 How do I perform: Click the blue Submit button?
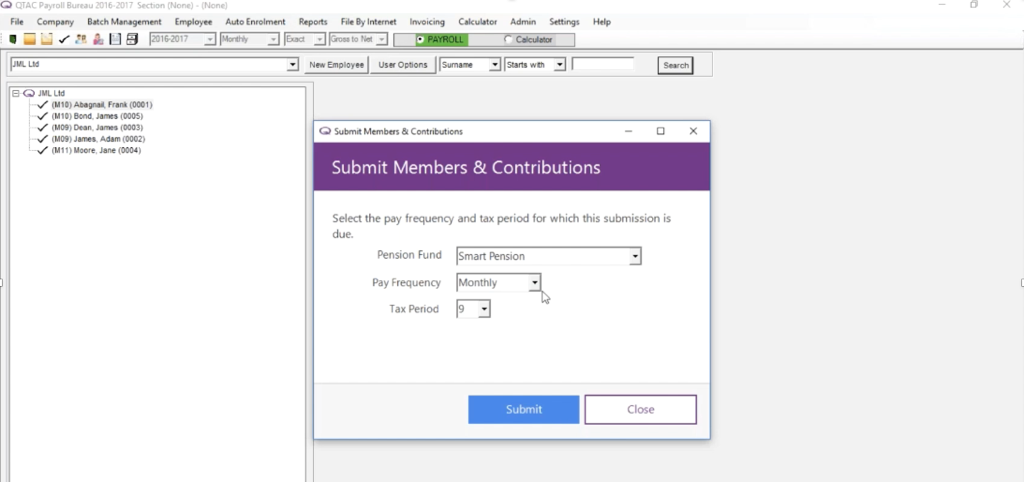[x=524, y=410]
